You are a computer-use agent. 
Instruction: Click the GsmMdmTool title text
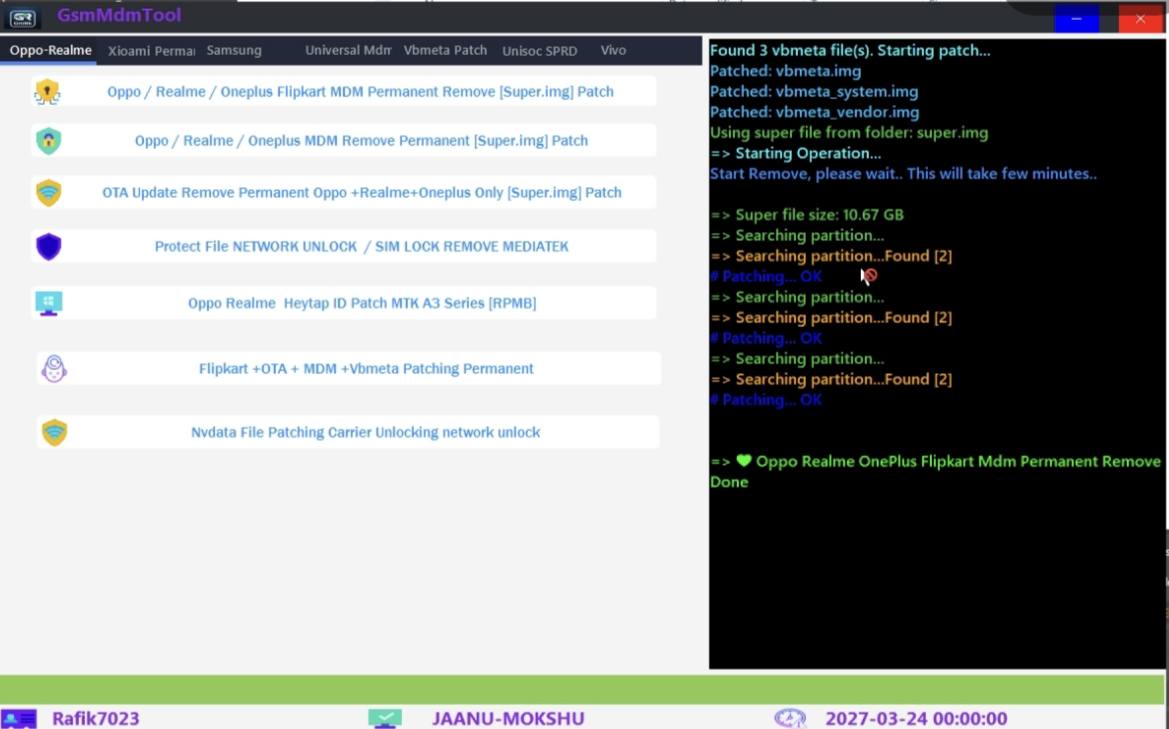tap(119, 16)
